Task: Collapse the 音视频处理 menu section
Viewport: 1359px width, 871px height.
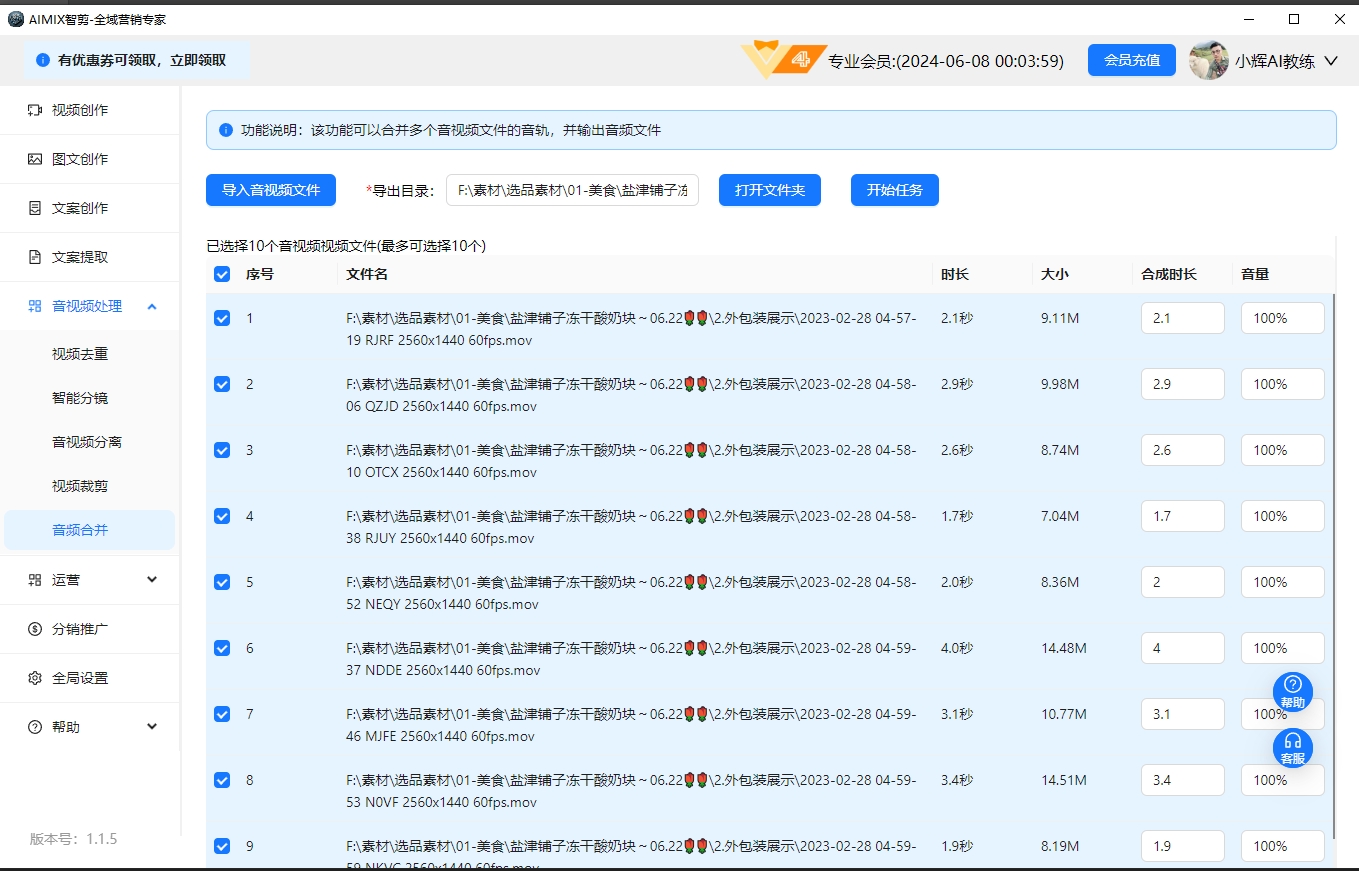Action: tap(152, 306)
